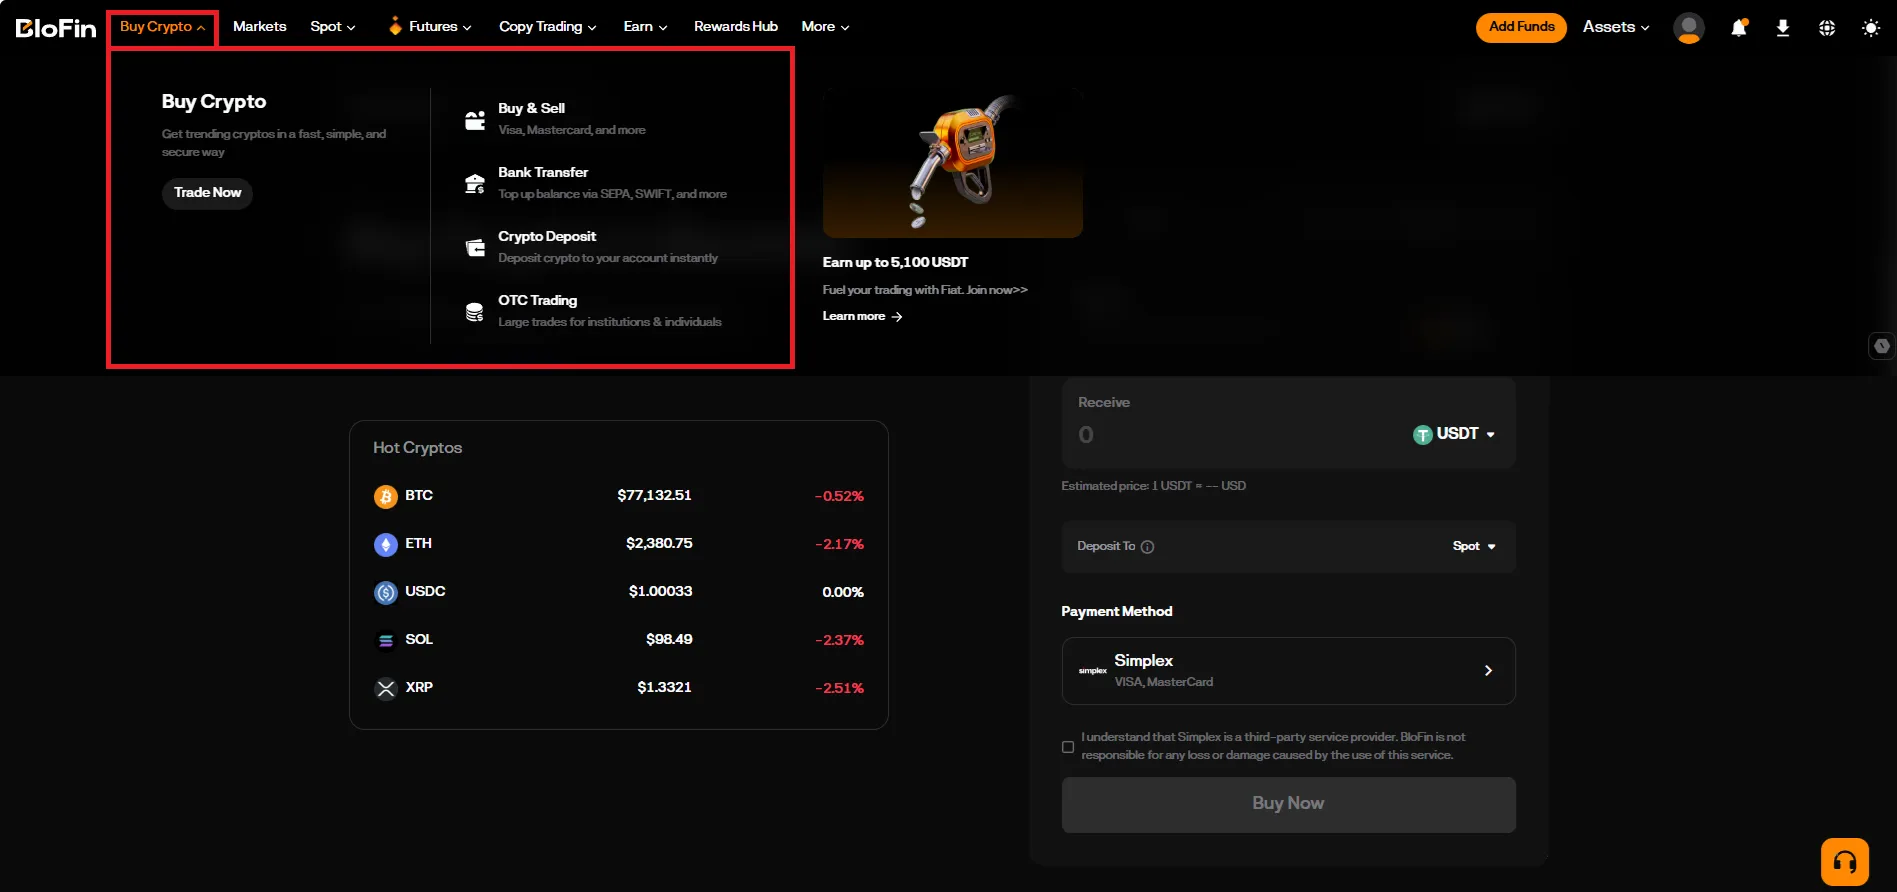
Task: Expand the Spot menu
Action: coord(333,27)
